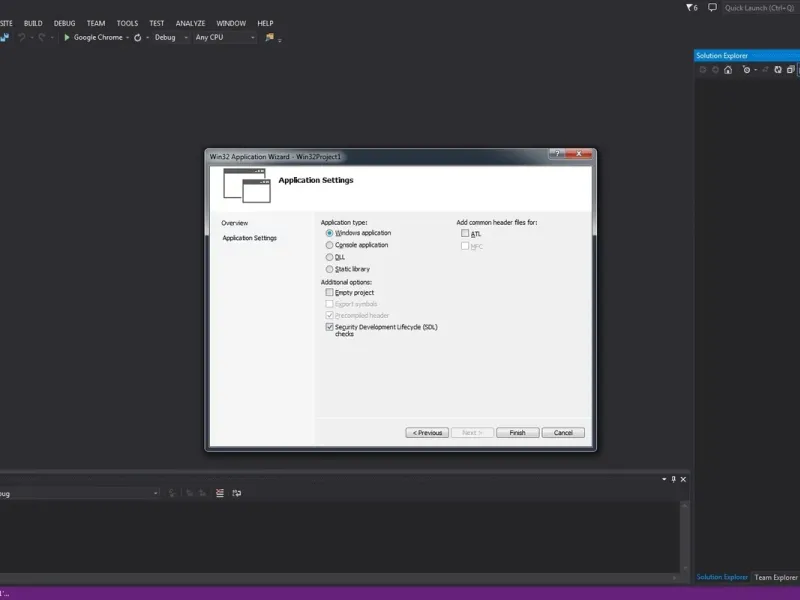800x600 pixels.
Task: Click the Previous button in wizard
Action: coord(427,433)
